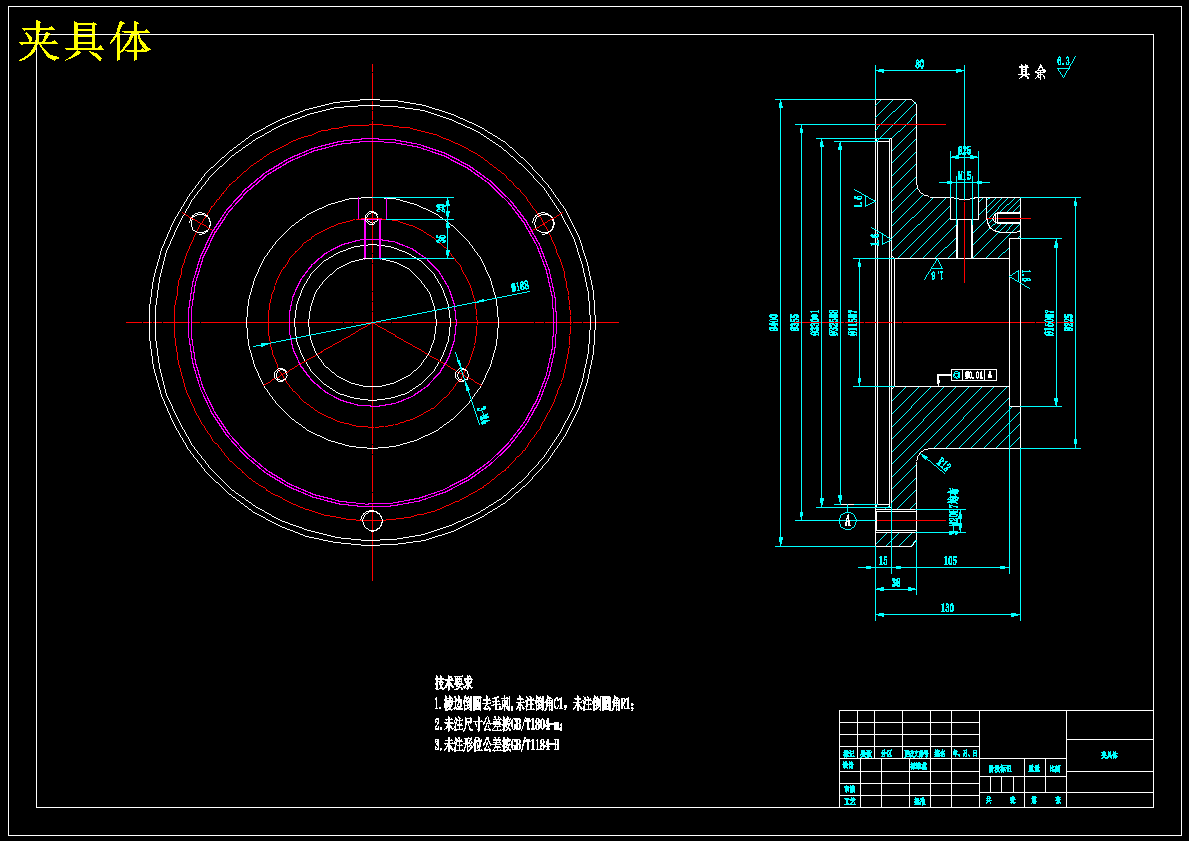Click the 130 overall length dimension
The width and height of the screenshot is (1189, 841).
947,607
